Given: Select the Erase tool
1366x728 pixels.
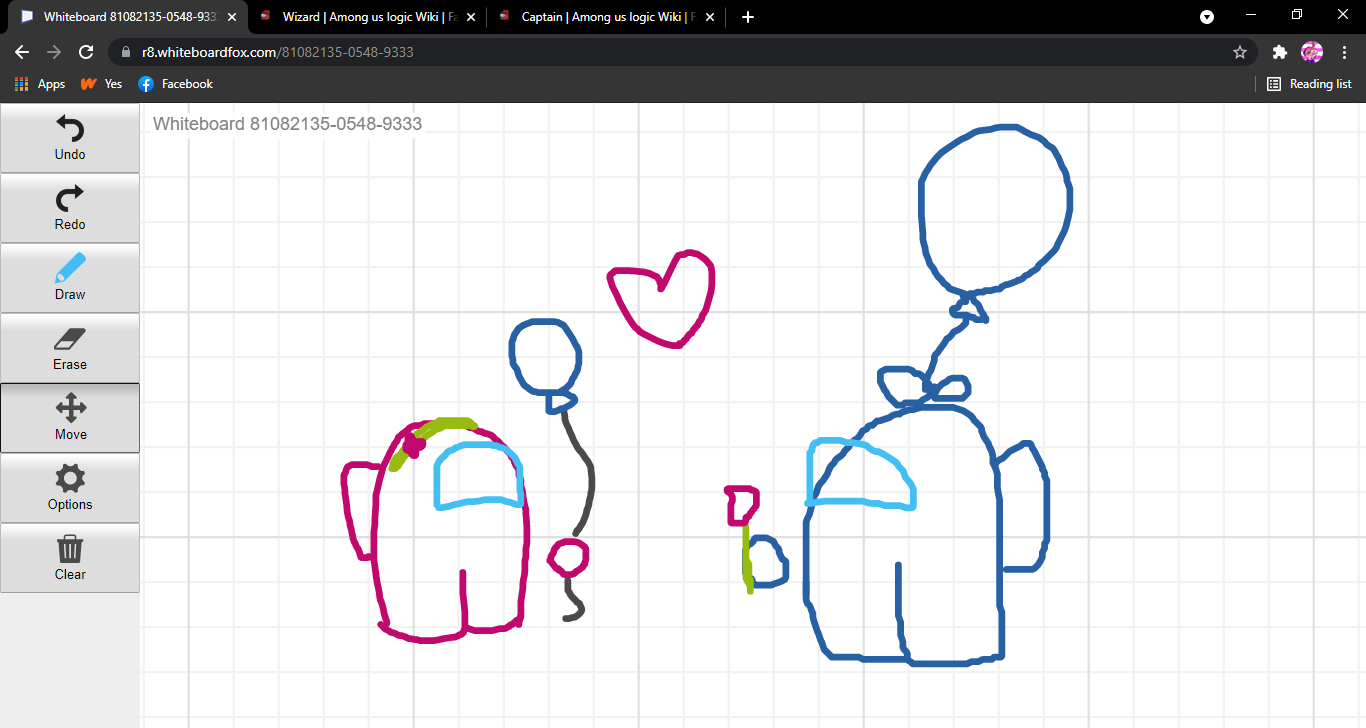Looking at the screenshot, I should pos(70,348).
